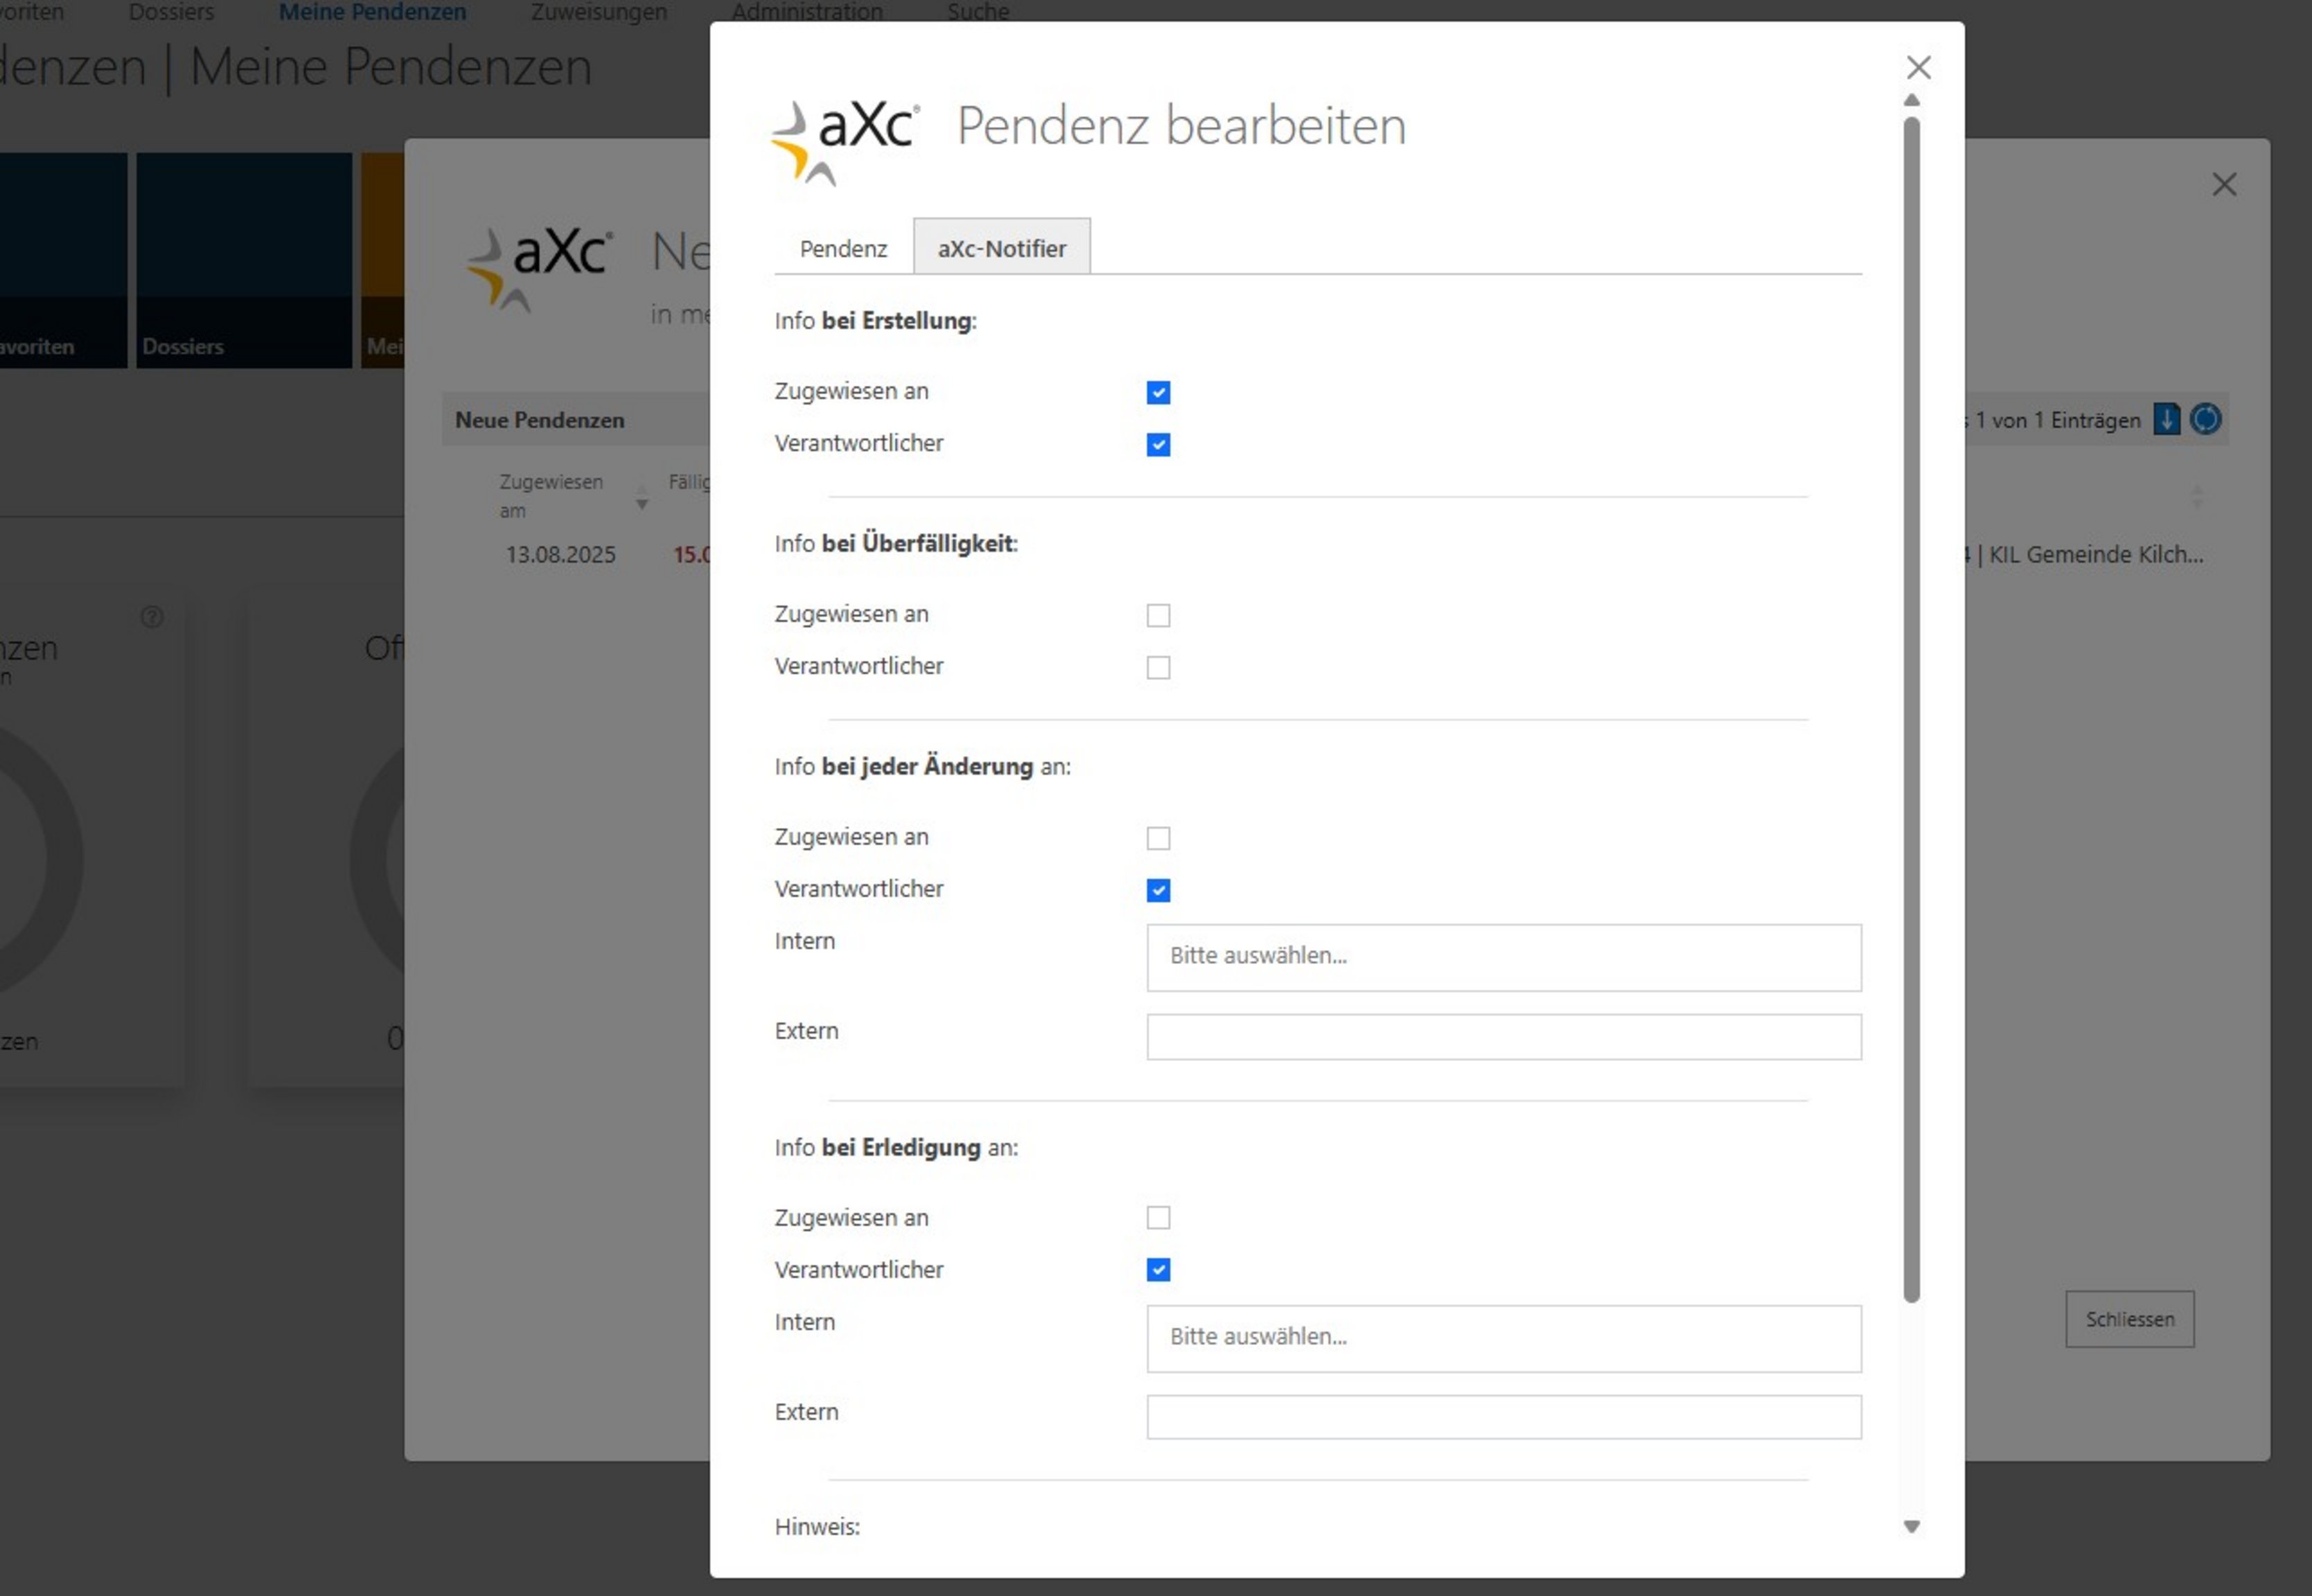Click Extern field under bei jeder Änderung
The width and height of the screenshot is (2312, 1596).
tap(1503, 1037)
